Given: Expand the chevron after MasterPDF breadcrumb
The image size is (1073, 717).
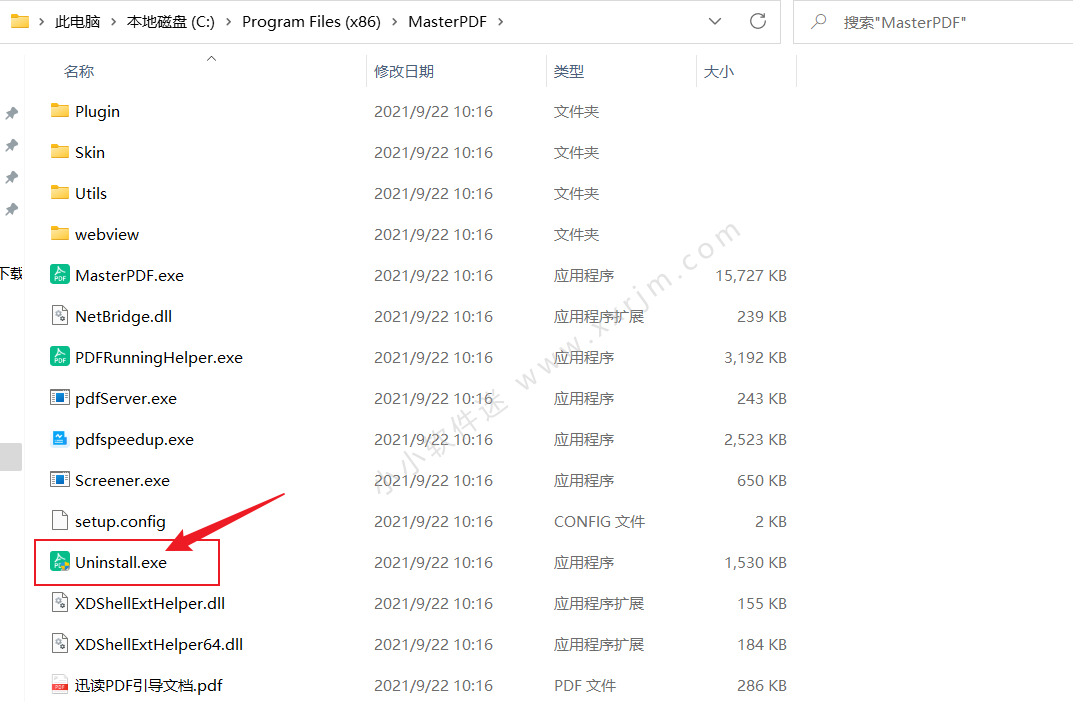Looking at the screenshot, I should (500, 22).
